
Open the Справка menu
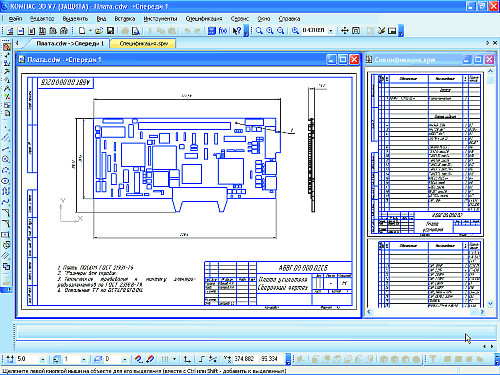[289, 19]
